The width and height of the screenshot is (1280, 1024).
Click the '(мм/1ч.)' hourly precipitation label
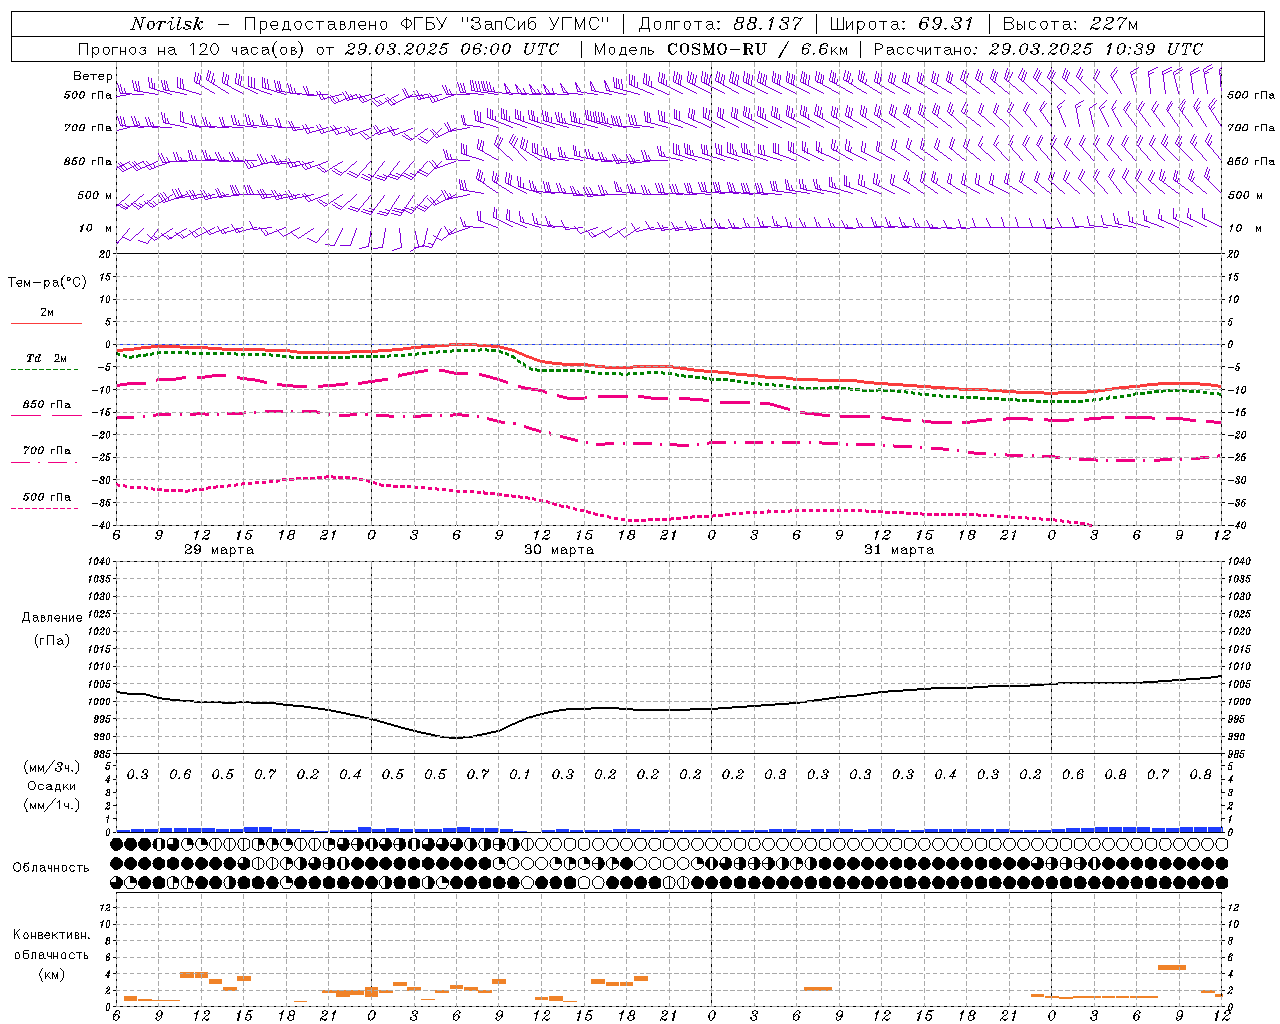coord(52,804)
